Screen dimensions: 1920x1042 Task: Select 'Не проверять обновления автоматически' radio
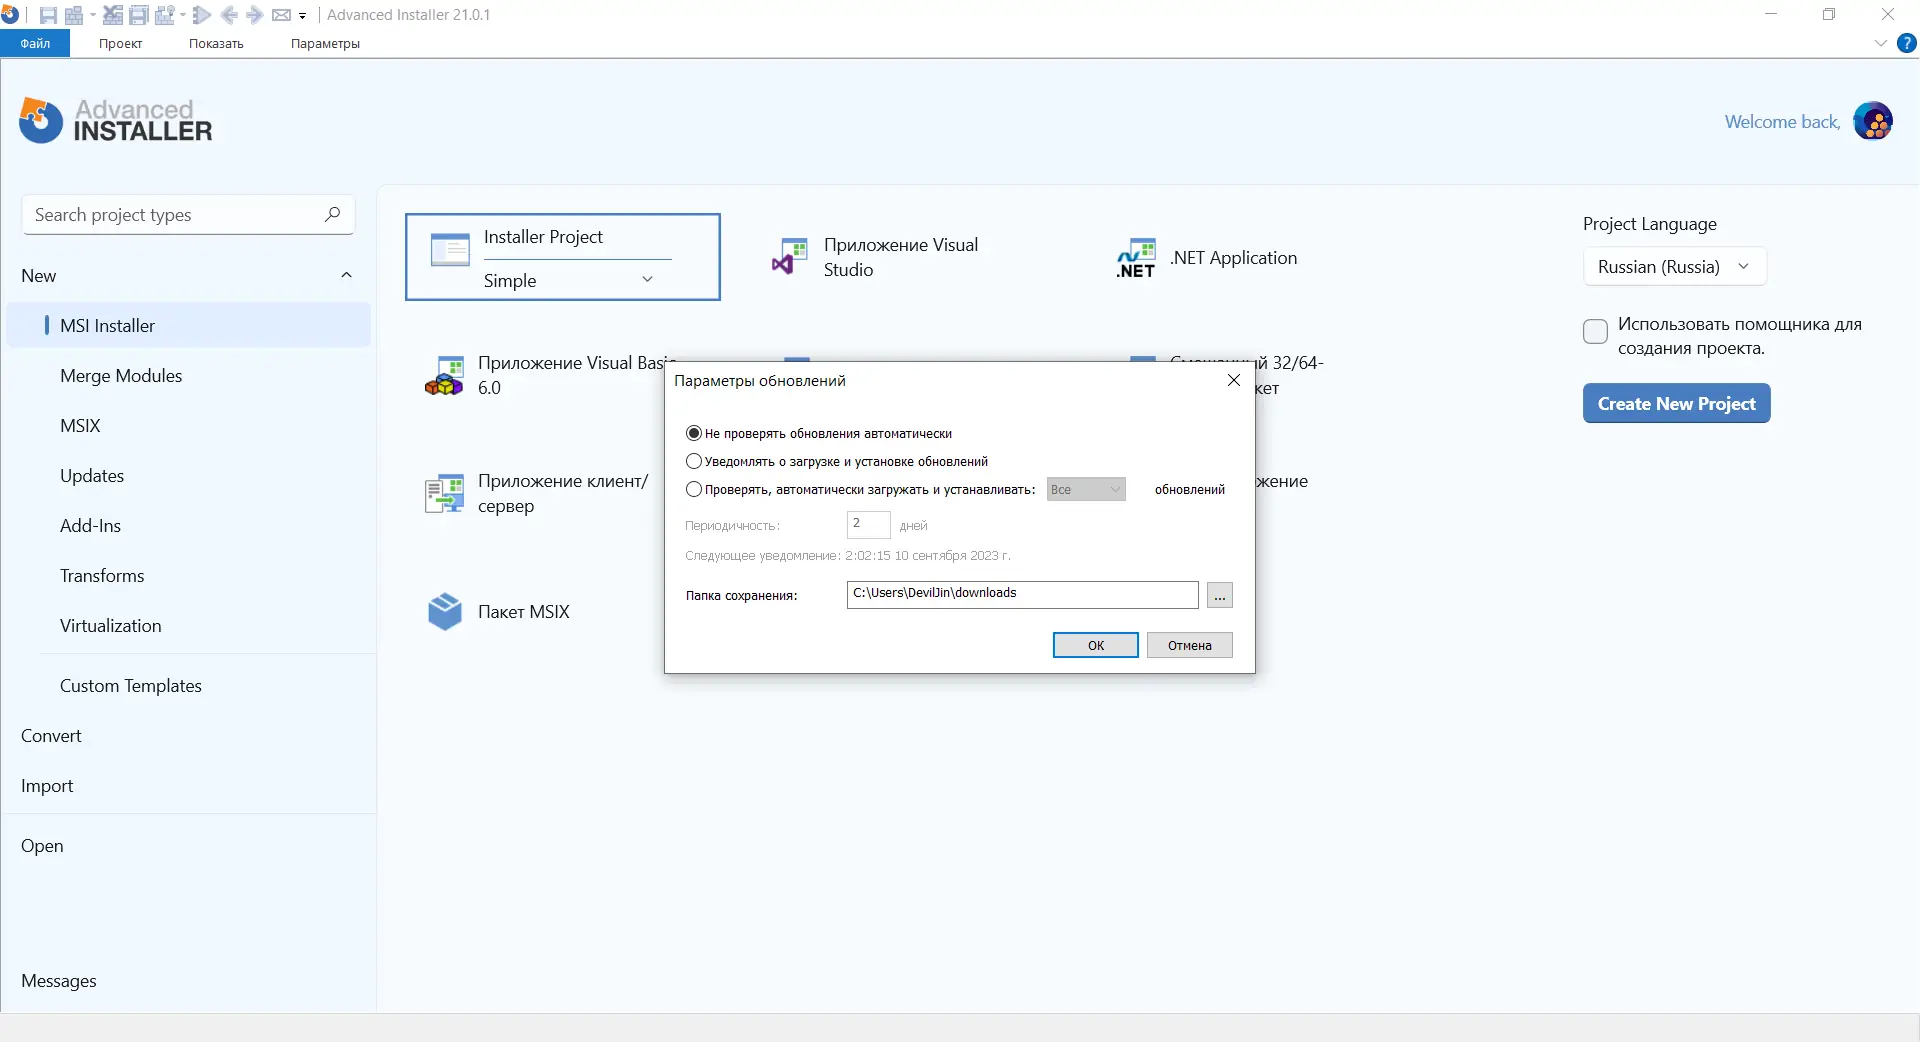coord(694,433)
